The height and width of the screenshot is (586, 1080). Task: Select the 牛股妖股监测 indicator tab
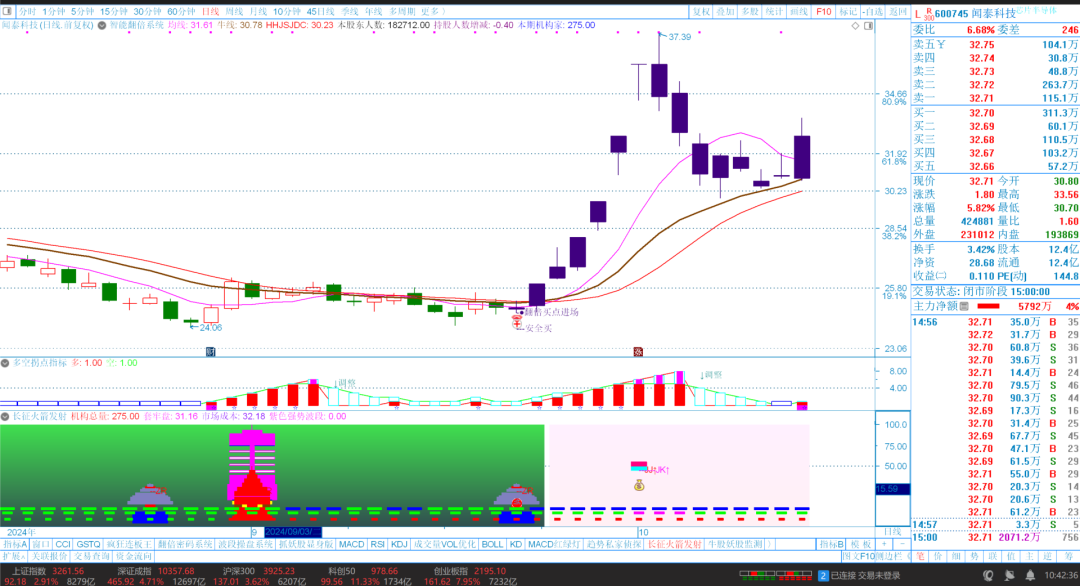click(736, 544)
